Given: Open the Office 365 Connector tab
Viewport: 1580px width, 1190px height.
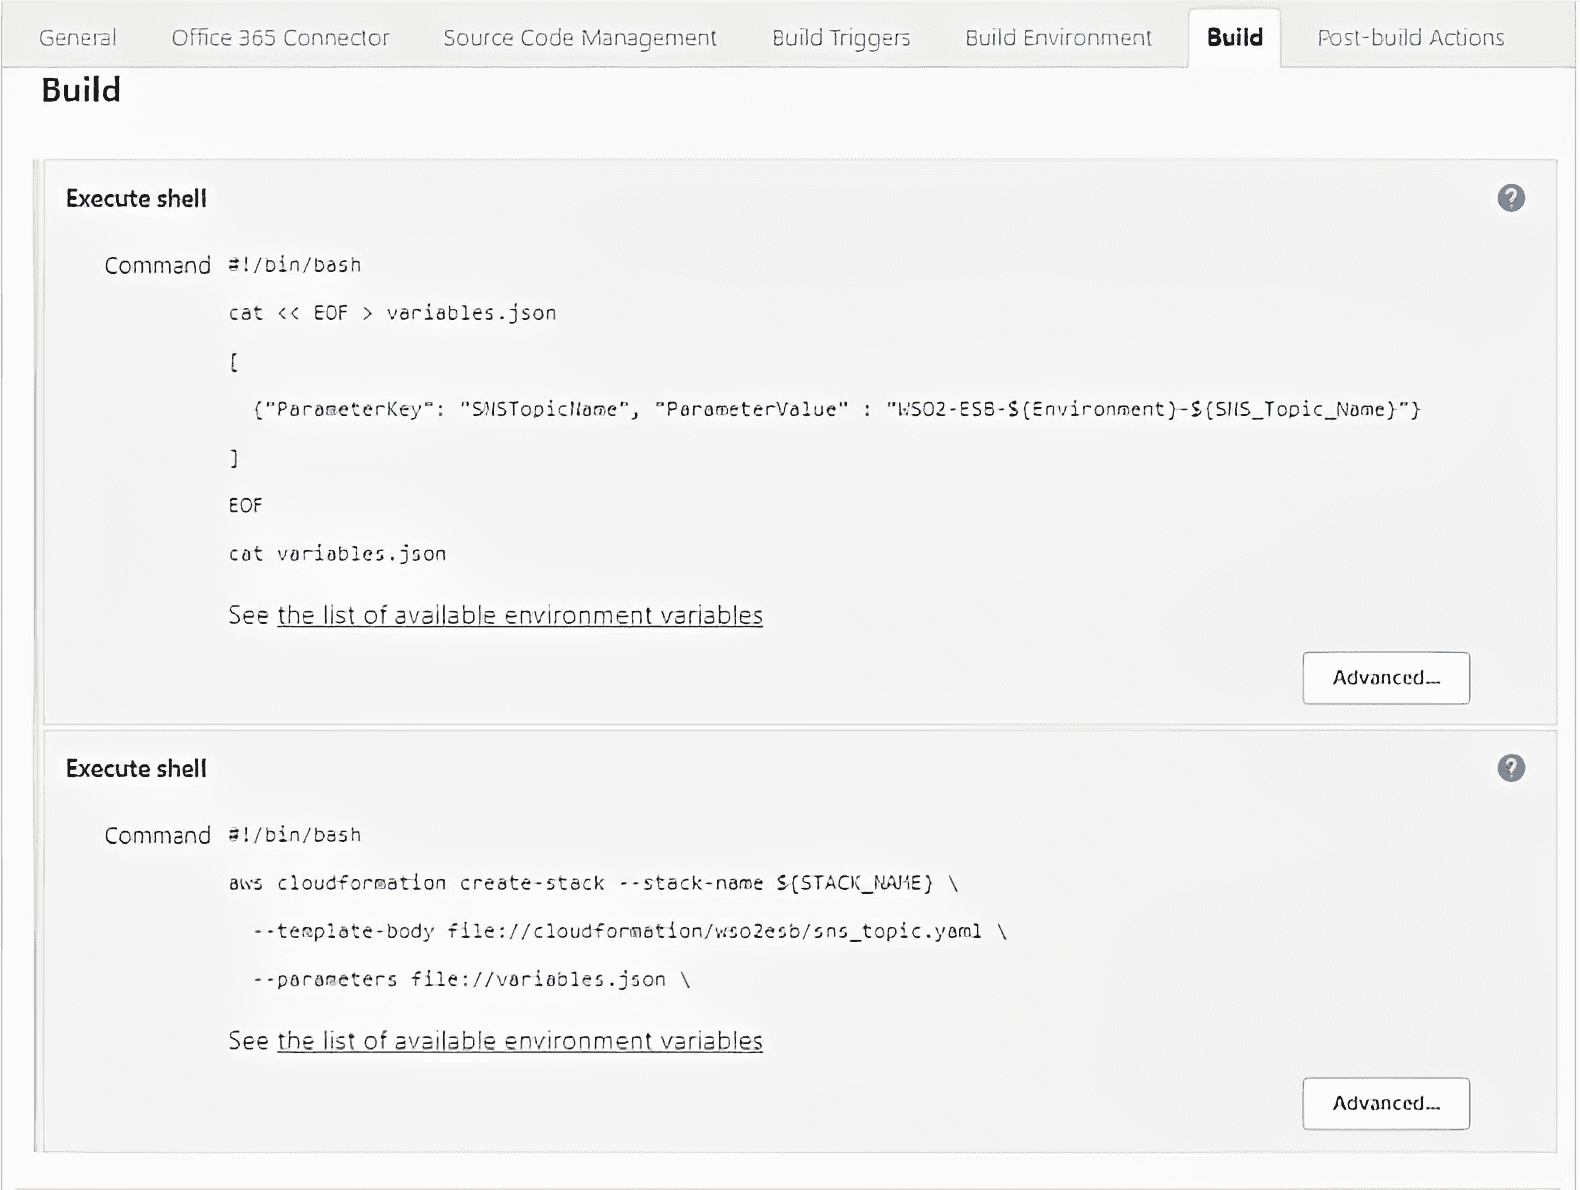Looking at the screenshot, I should tap(280, 38).
